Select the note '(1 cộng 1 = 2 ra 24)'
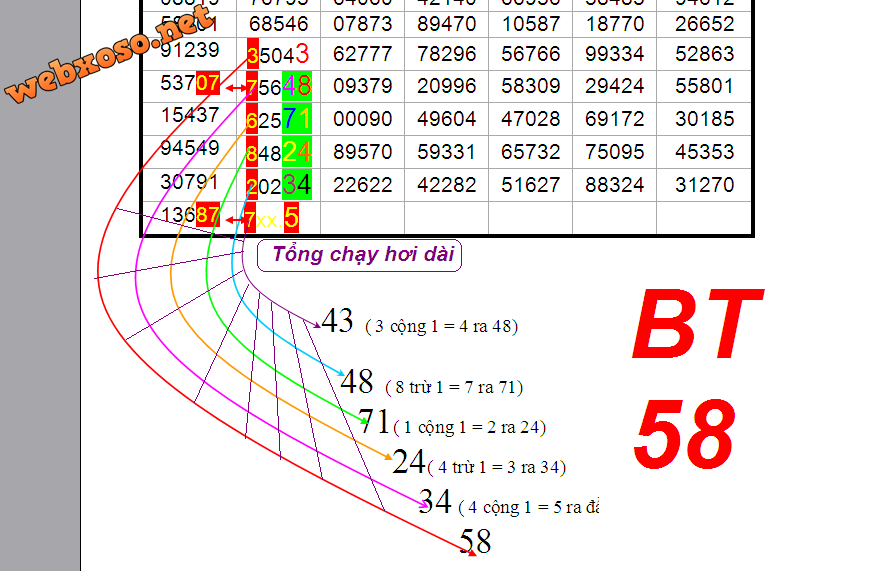This screenshot has width=869, height=571. coord(469,427)
